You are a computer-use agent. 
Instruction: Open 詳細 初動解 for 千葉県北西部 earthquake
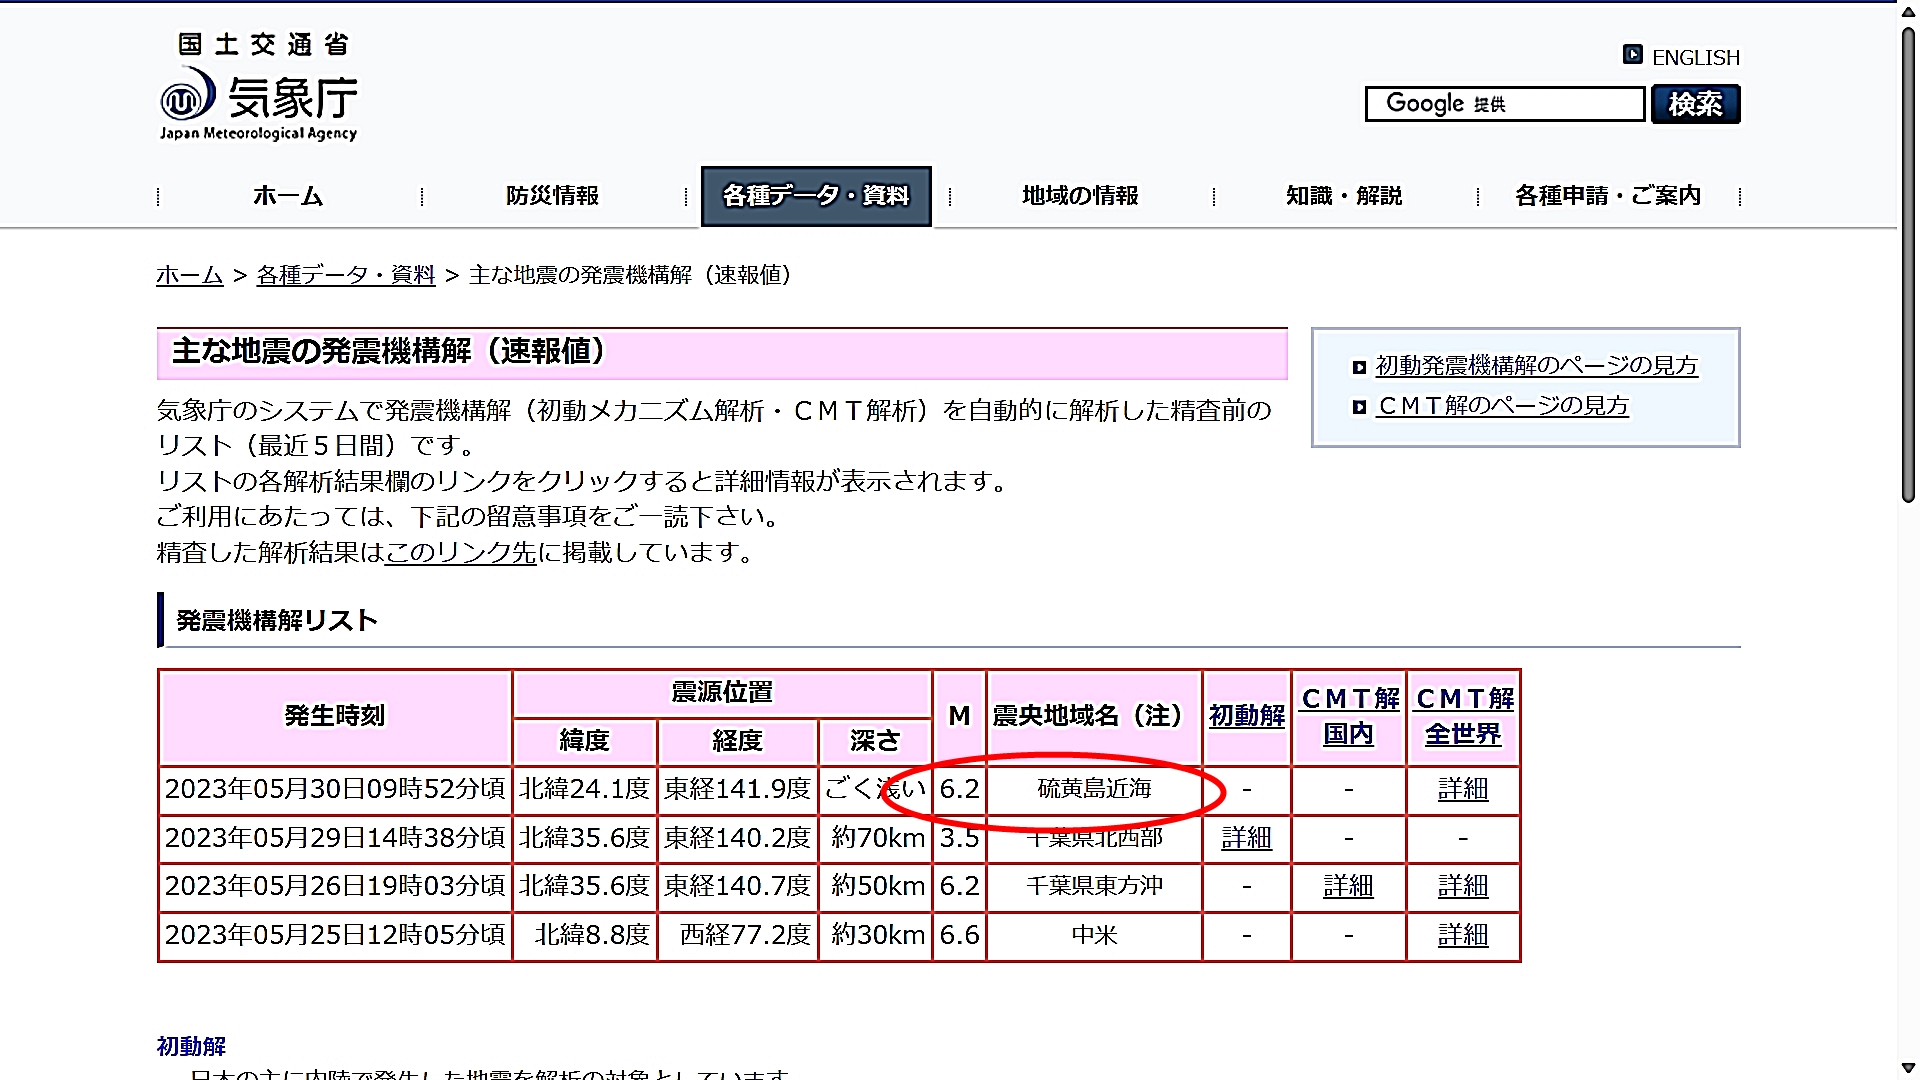point(1246,838)
